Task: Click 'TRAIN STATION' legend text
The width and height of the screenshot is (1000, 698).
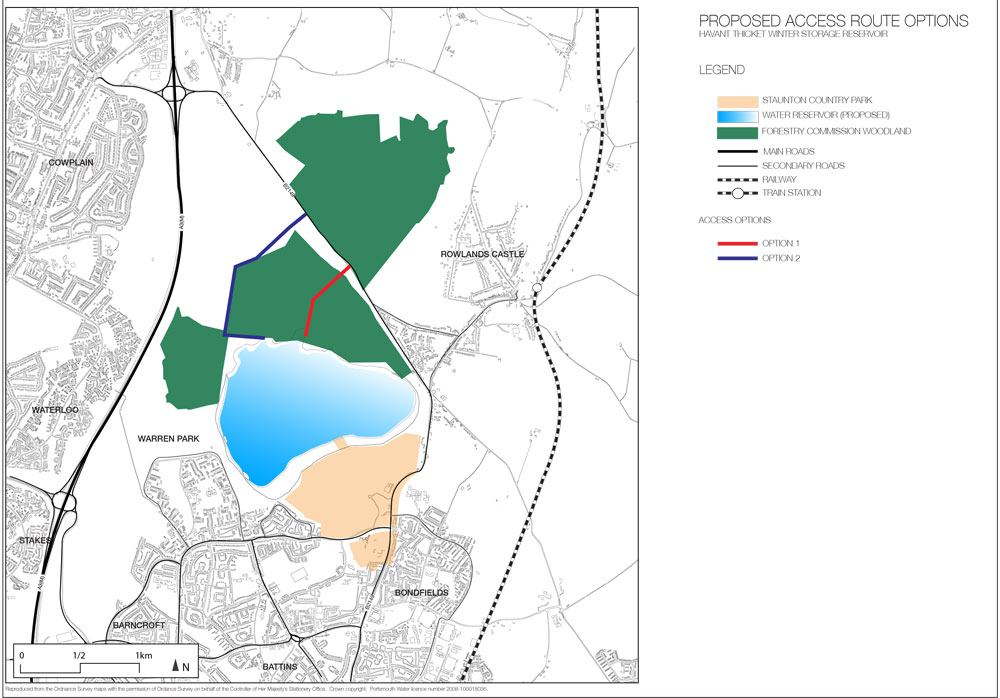Action: pyautogui.click(x=791, y=193)
